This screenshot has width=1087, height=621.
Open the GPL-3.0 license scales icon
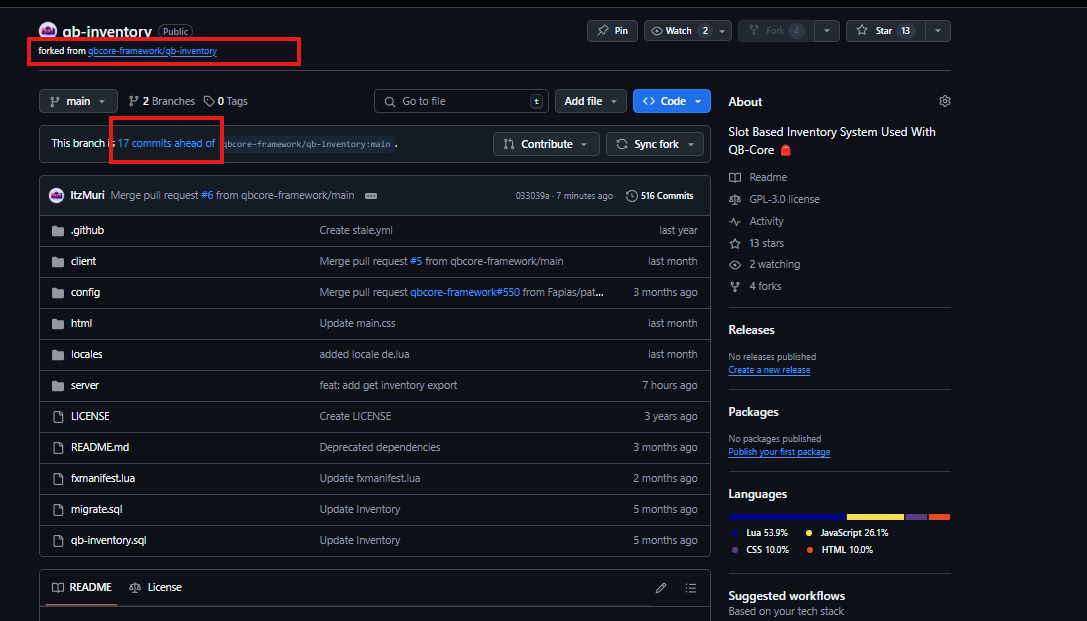tap(736, 198)
